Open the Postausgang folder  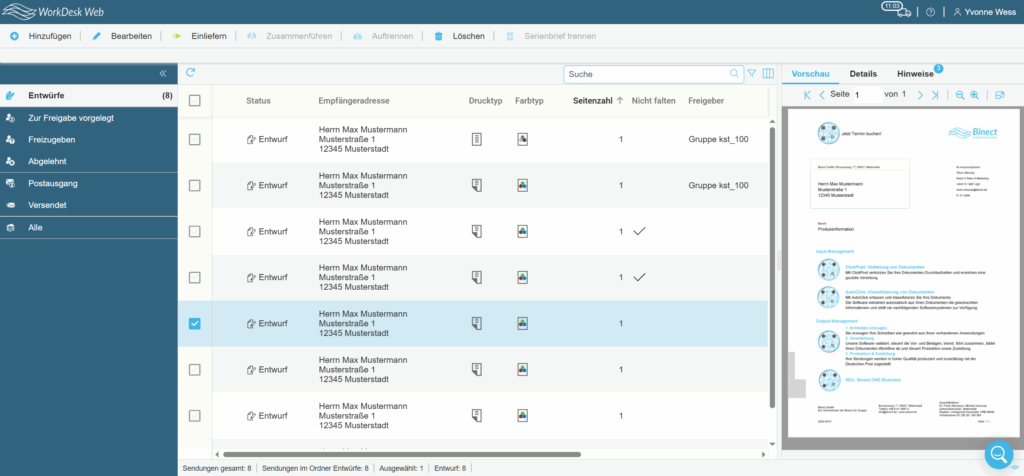tap(89, 183)
